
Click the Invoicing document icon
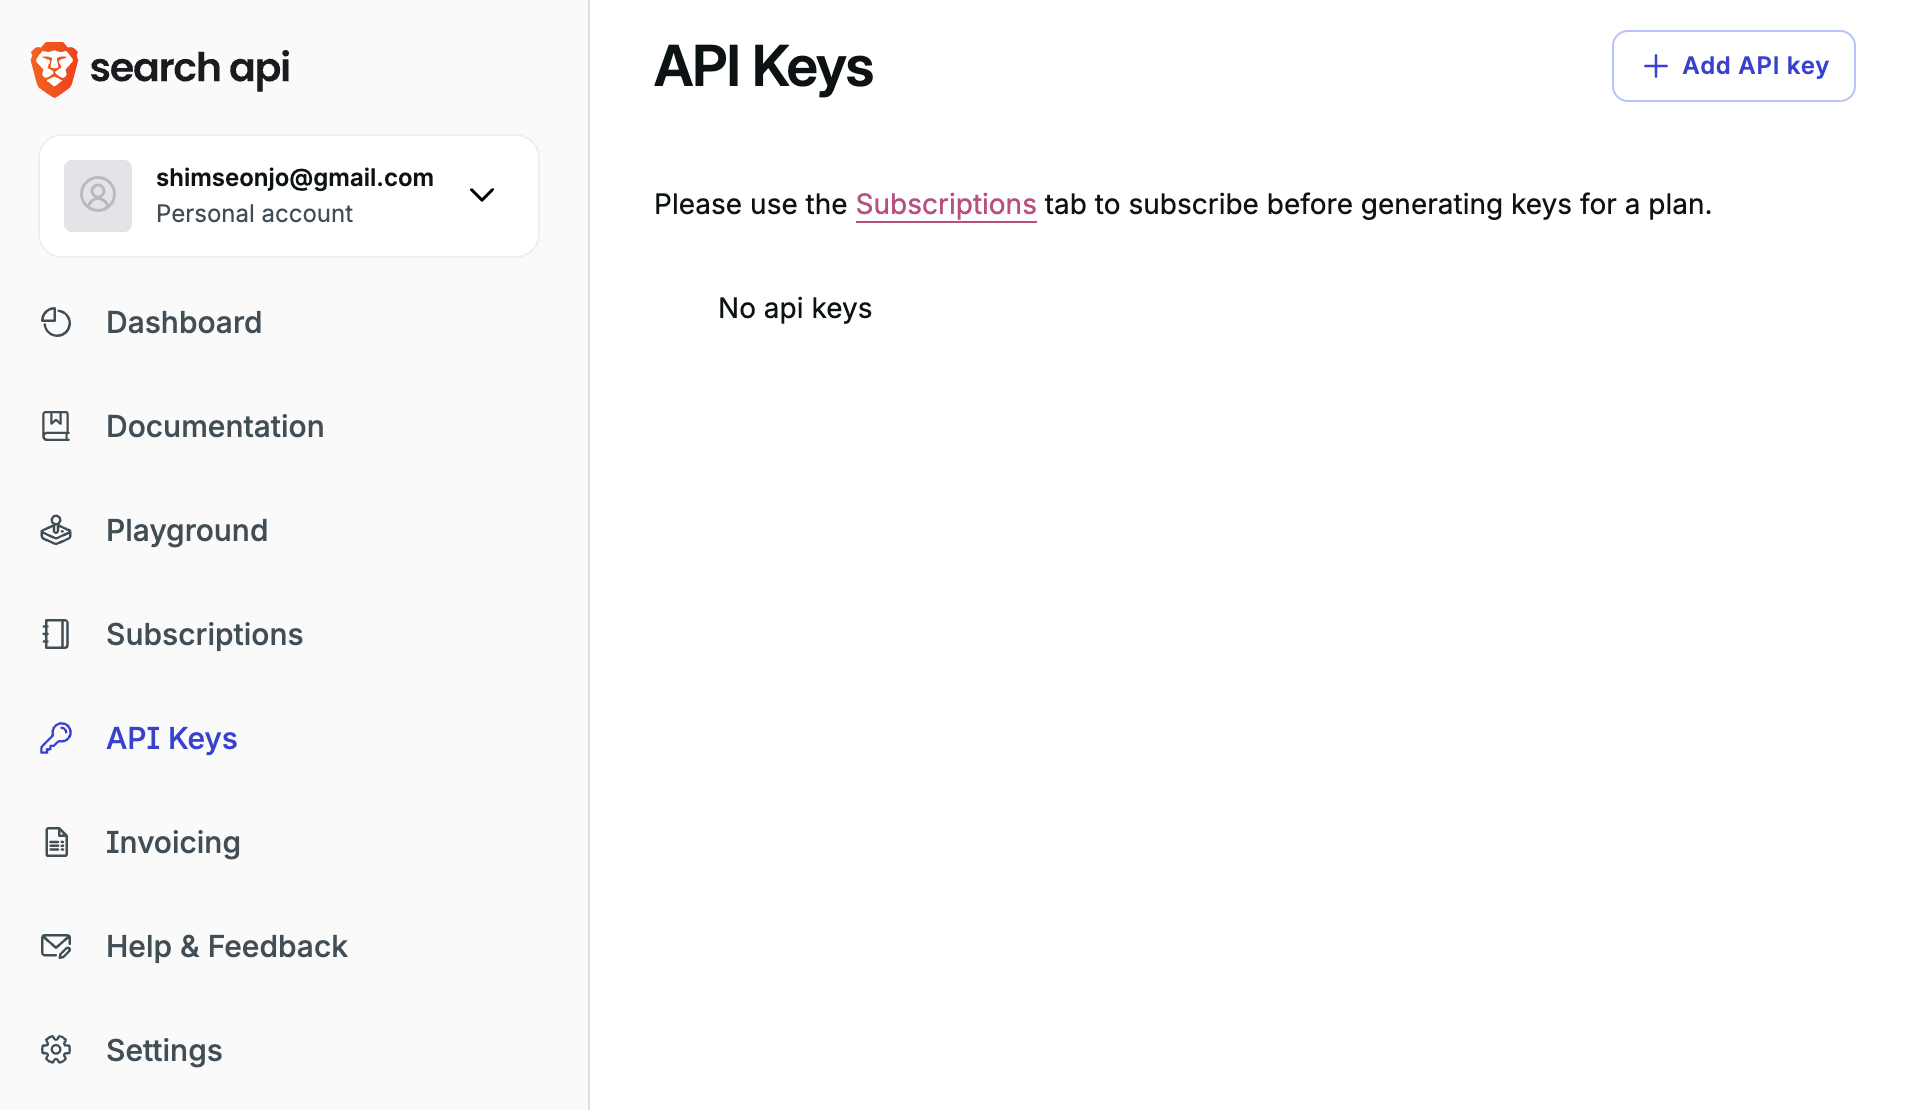point(56,842)
